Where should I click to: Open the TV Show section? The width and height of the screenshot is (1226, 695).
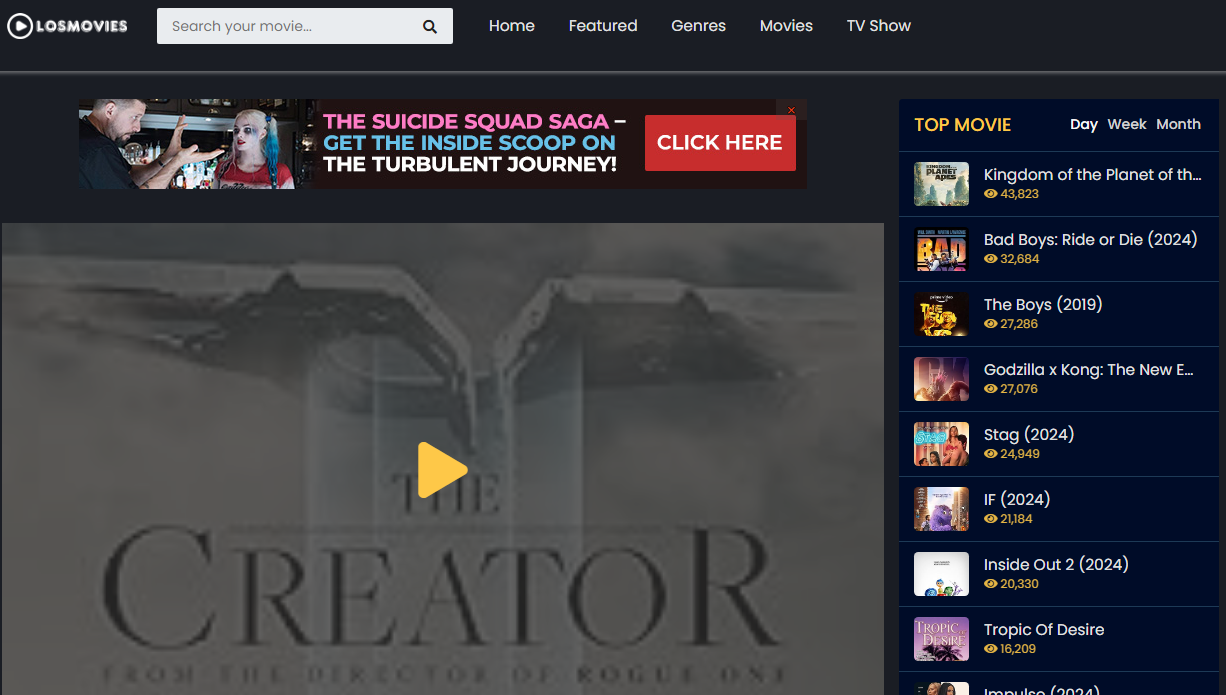point(879,26)
